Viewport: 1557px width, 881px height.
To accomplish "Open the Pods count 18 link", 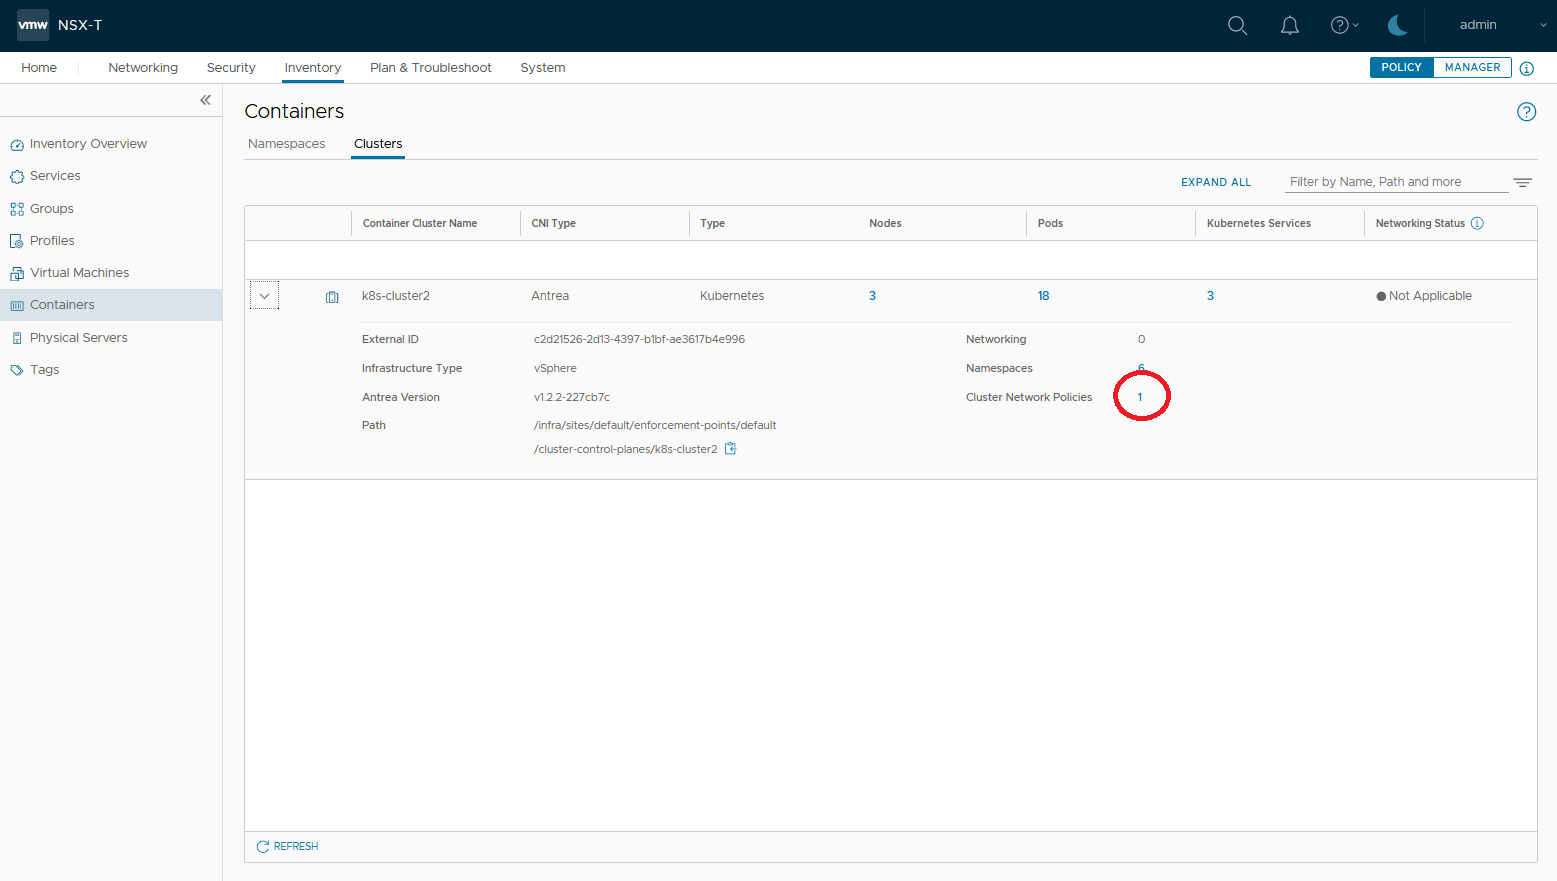I will [x=1043, y=296].
